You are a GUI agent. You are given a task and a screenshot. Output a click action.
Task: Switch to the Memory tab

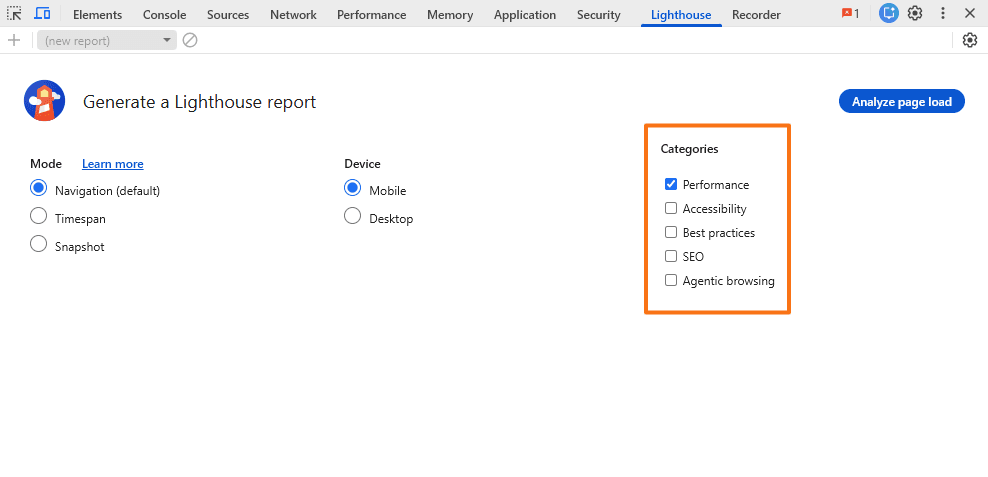tap(450, 14)
